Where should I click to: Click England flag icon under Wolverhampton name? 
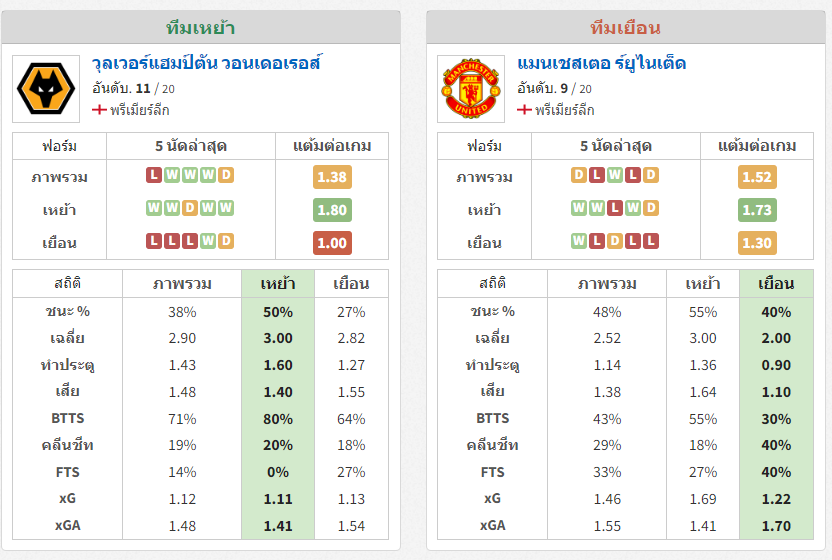[x=99, y=110]
